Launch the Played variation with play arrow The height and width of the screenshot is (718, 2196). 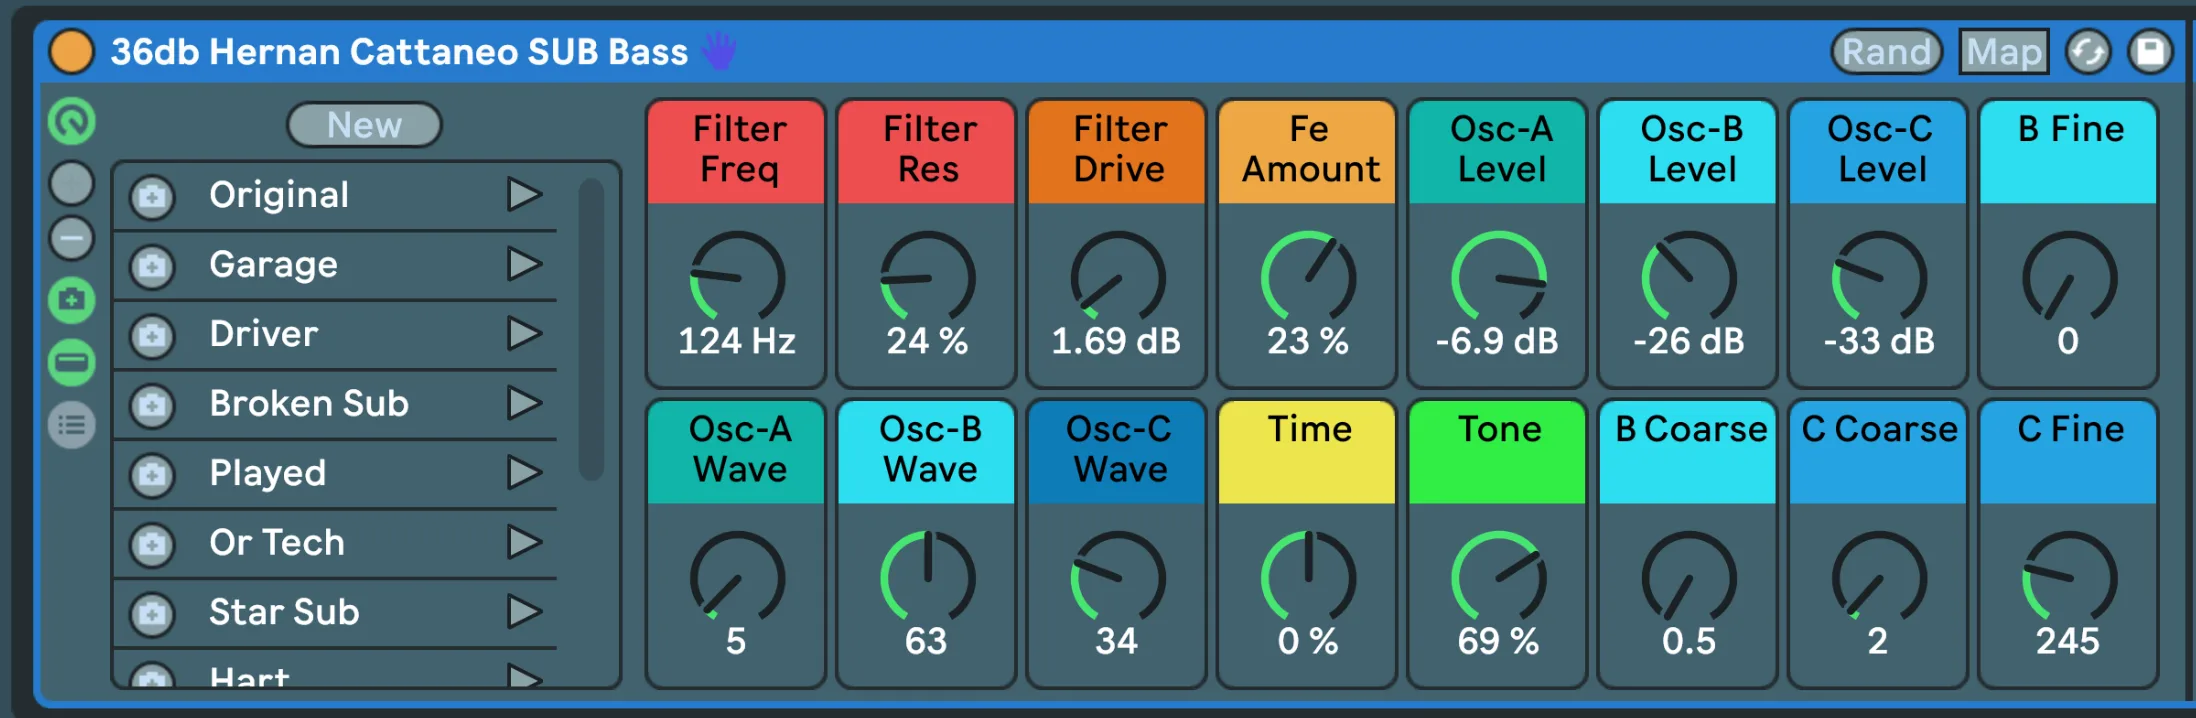(x=524, y=472)
